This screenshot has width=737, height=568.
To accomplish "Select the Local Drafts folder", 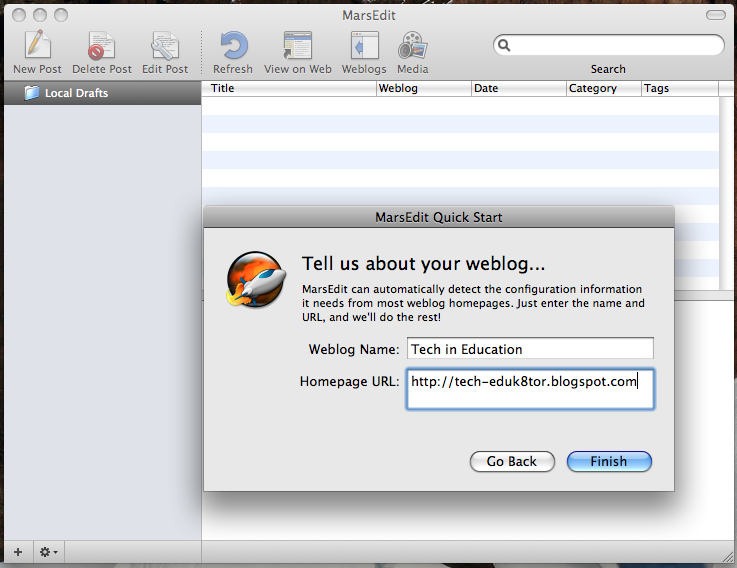I will pyautogui.click(x=102, y=93).
